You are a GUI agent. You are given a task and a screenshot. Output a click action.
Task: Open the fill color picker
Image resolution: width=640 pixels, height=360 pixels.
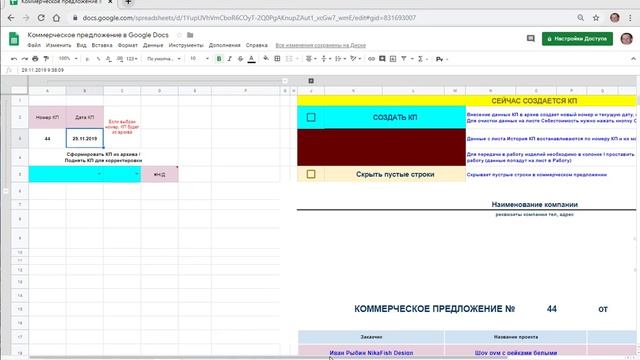[266, 59]
